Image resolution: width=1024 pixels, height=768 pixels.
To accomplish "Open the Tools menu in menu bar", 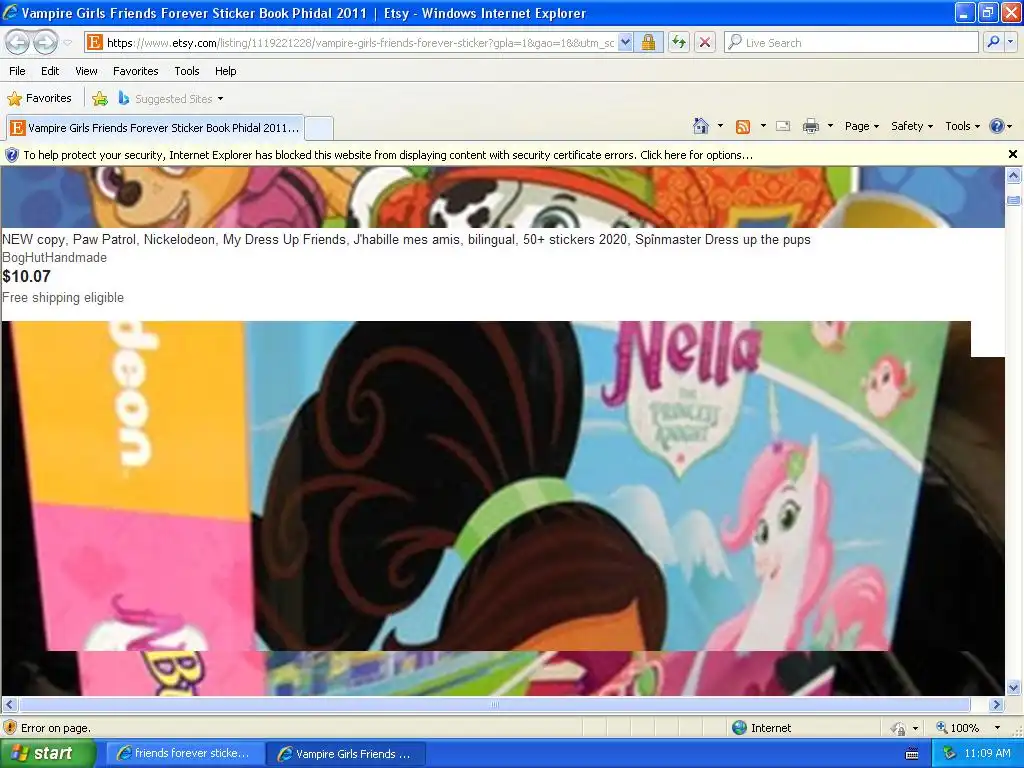I will tap(187, 71).
